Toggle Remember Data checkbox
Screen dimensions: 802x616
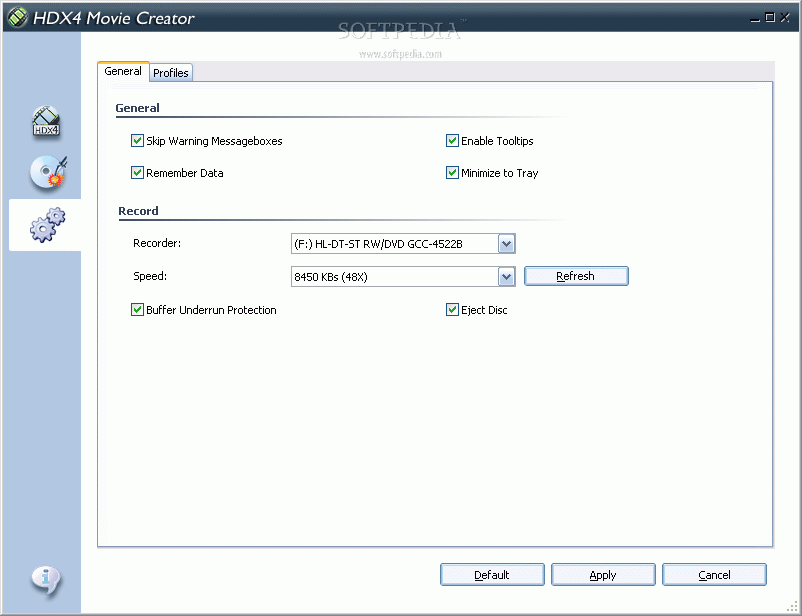click(x=137, y=173)
